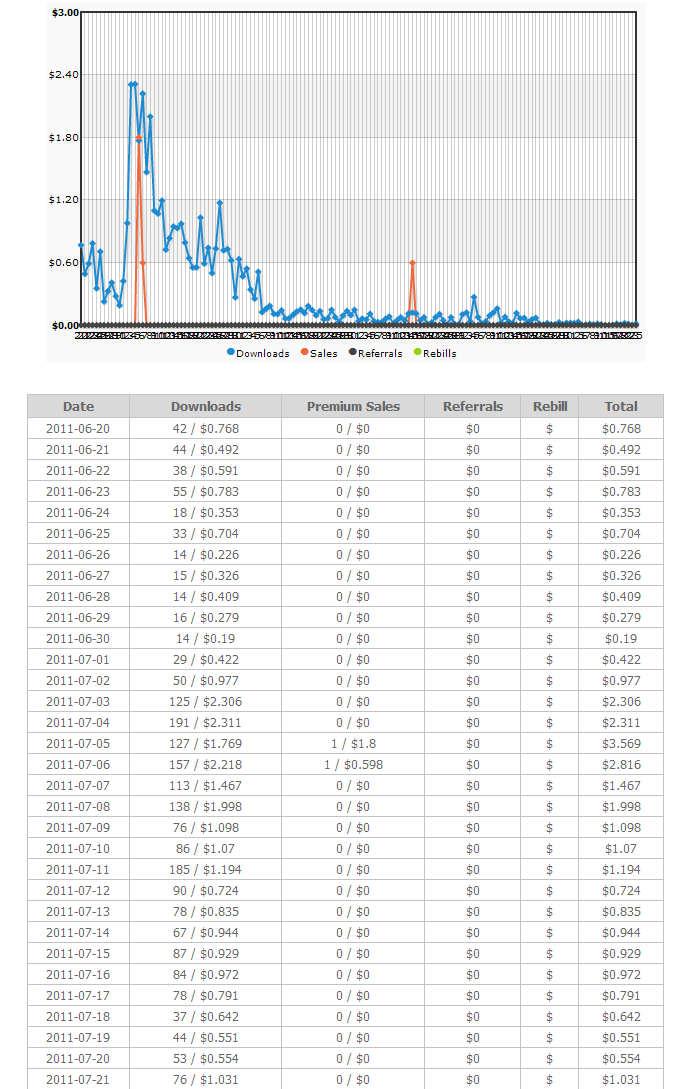Click the downloads cell 29 / $0.422

206,659
